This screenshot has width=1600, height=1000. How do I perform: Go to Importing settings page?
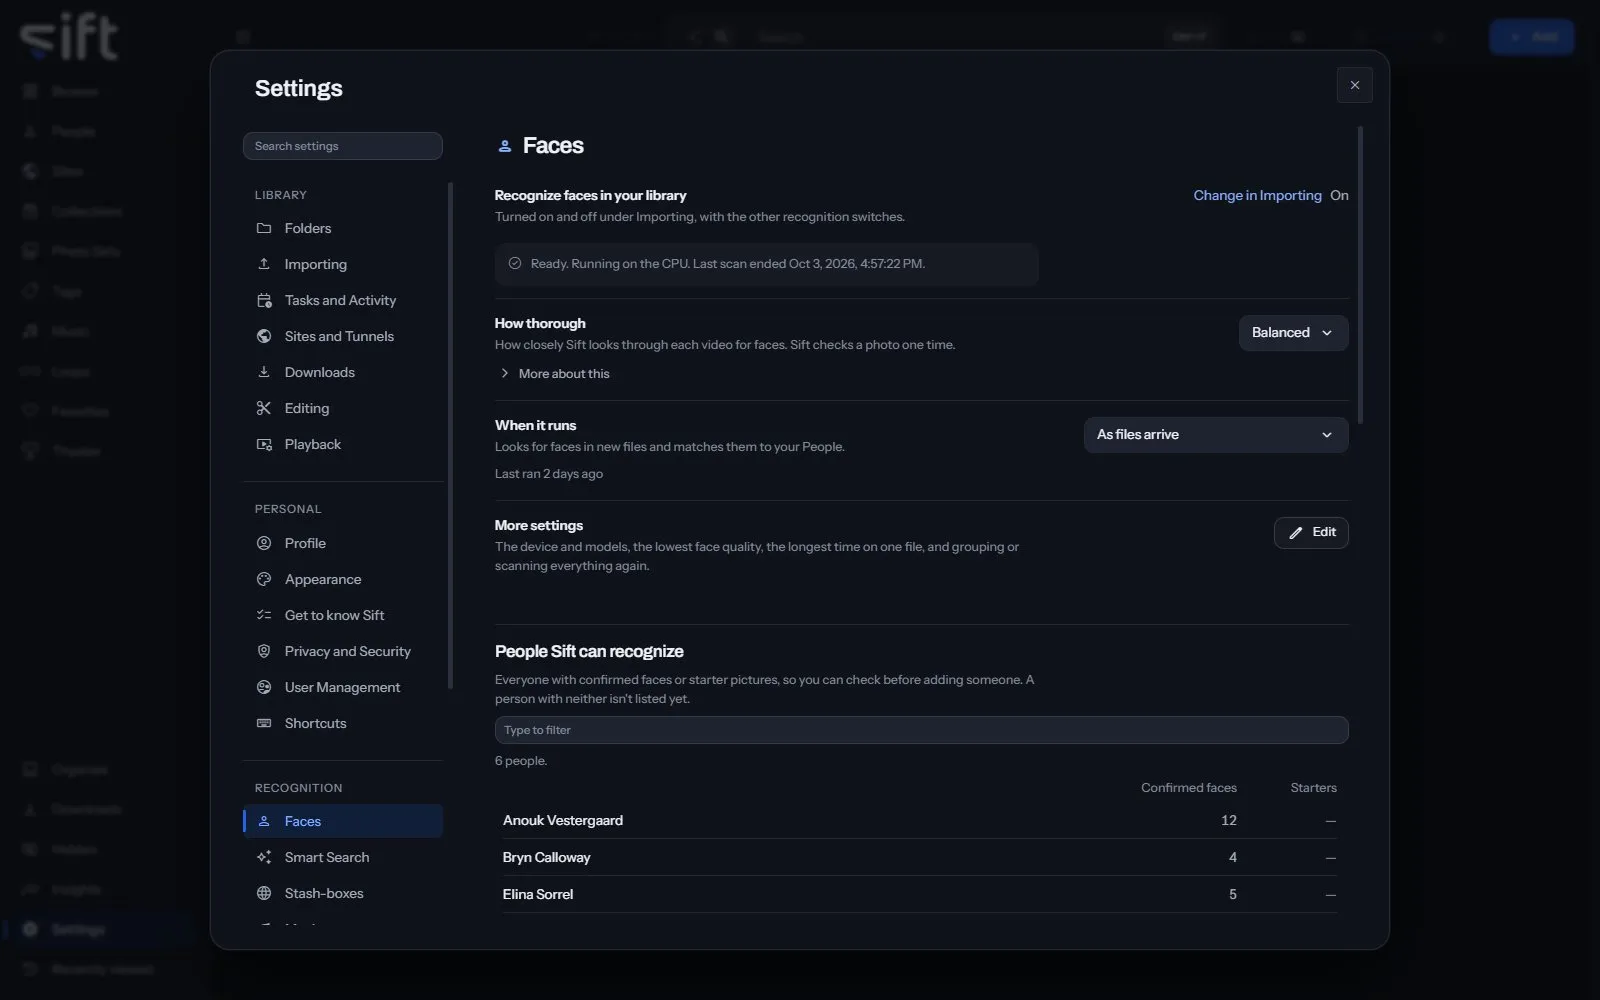343,264
